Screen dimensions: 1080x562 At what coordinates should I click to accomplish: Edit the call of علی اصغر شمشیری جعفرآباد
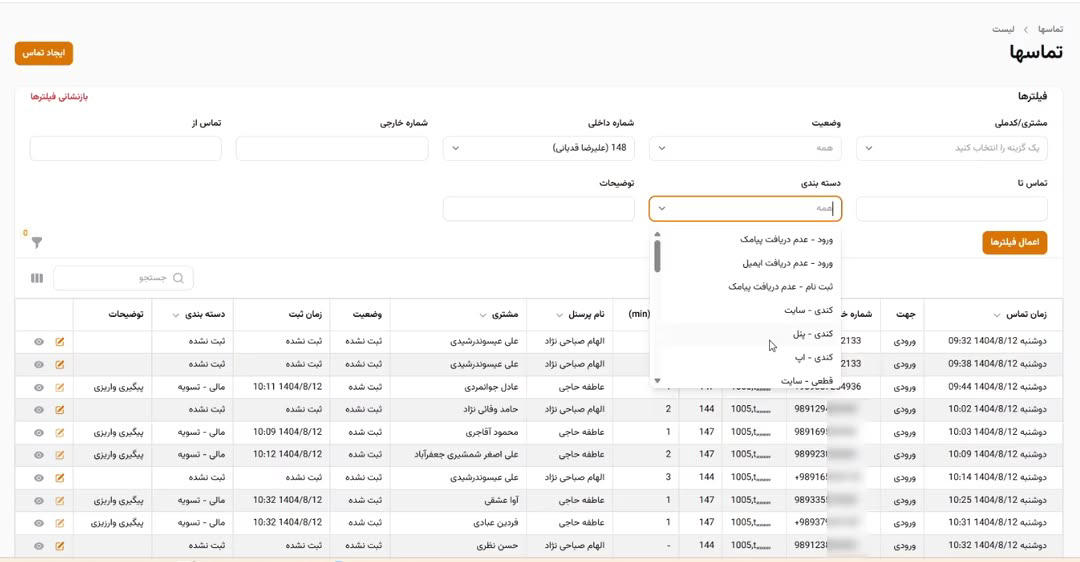[x=60, y=455]
